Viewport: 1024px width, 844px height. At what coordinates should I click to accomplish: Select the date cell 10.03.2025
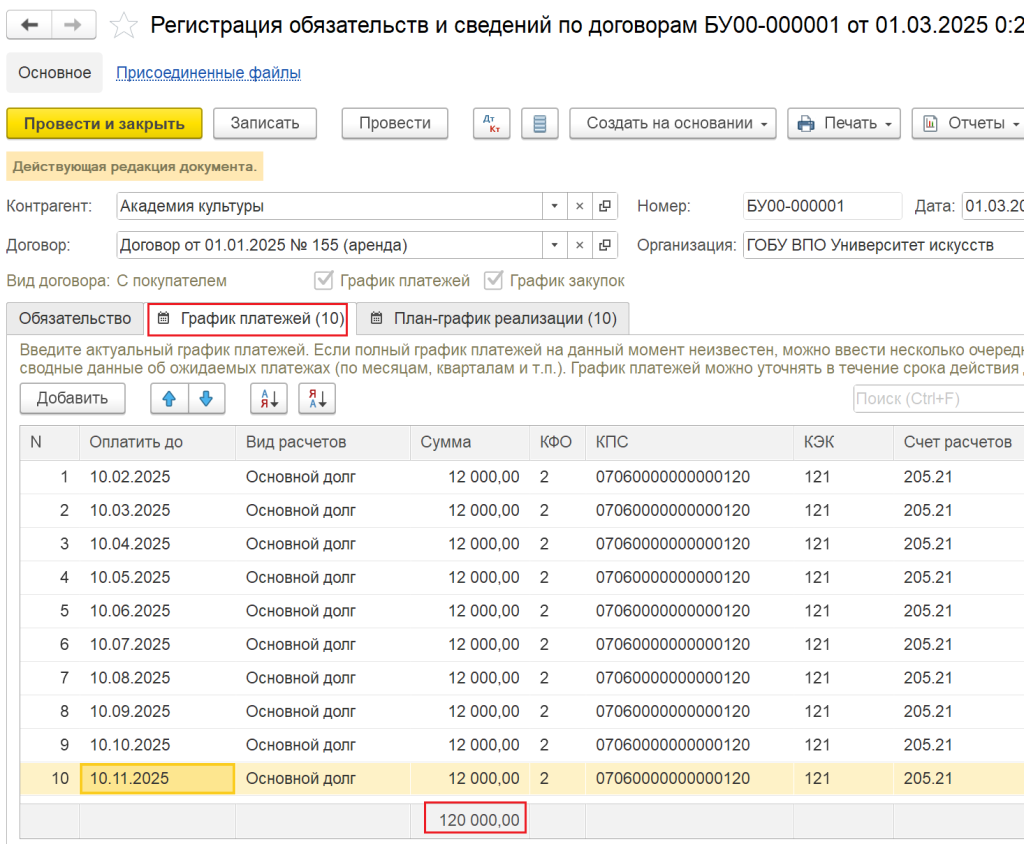click(157, 511)
